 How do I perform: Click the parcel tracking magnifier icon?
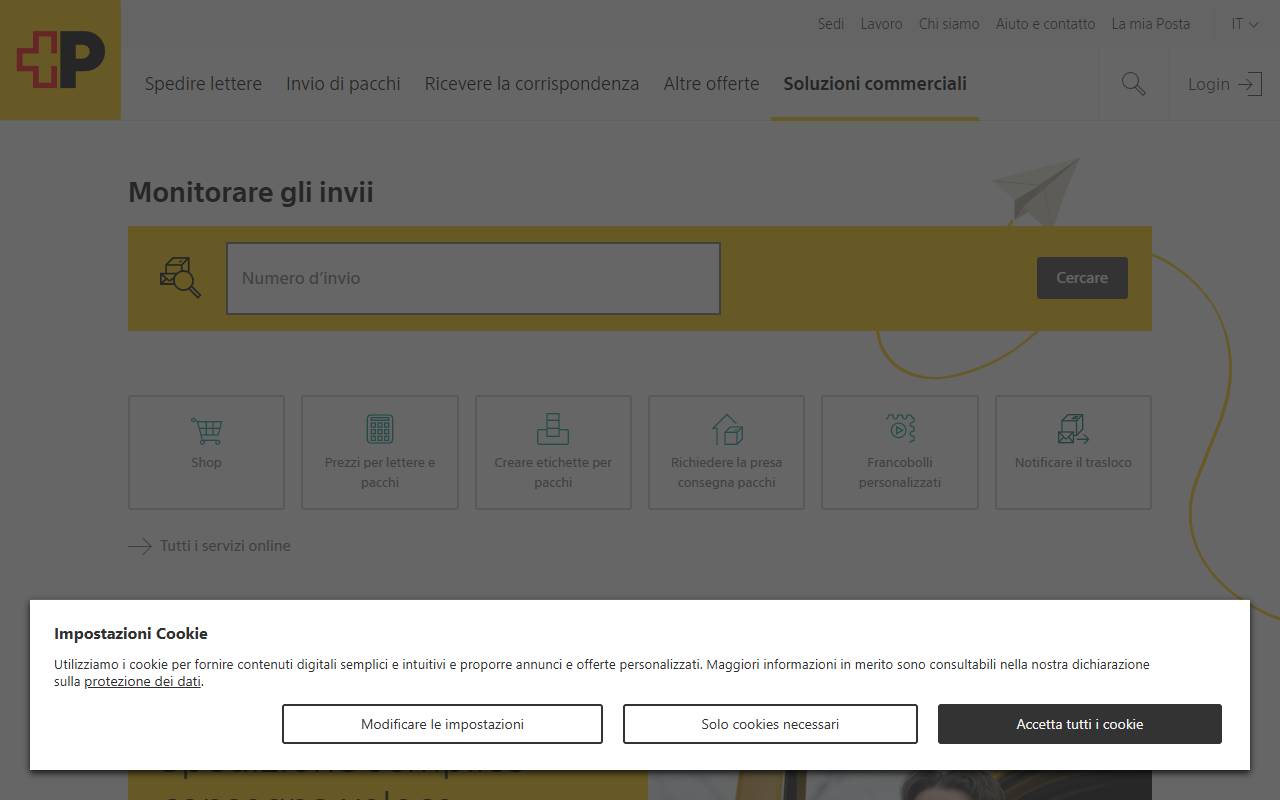[x=181, y=277]
